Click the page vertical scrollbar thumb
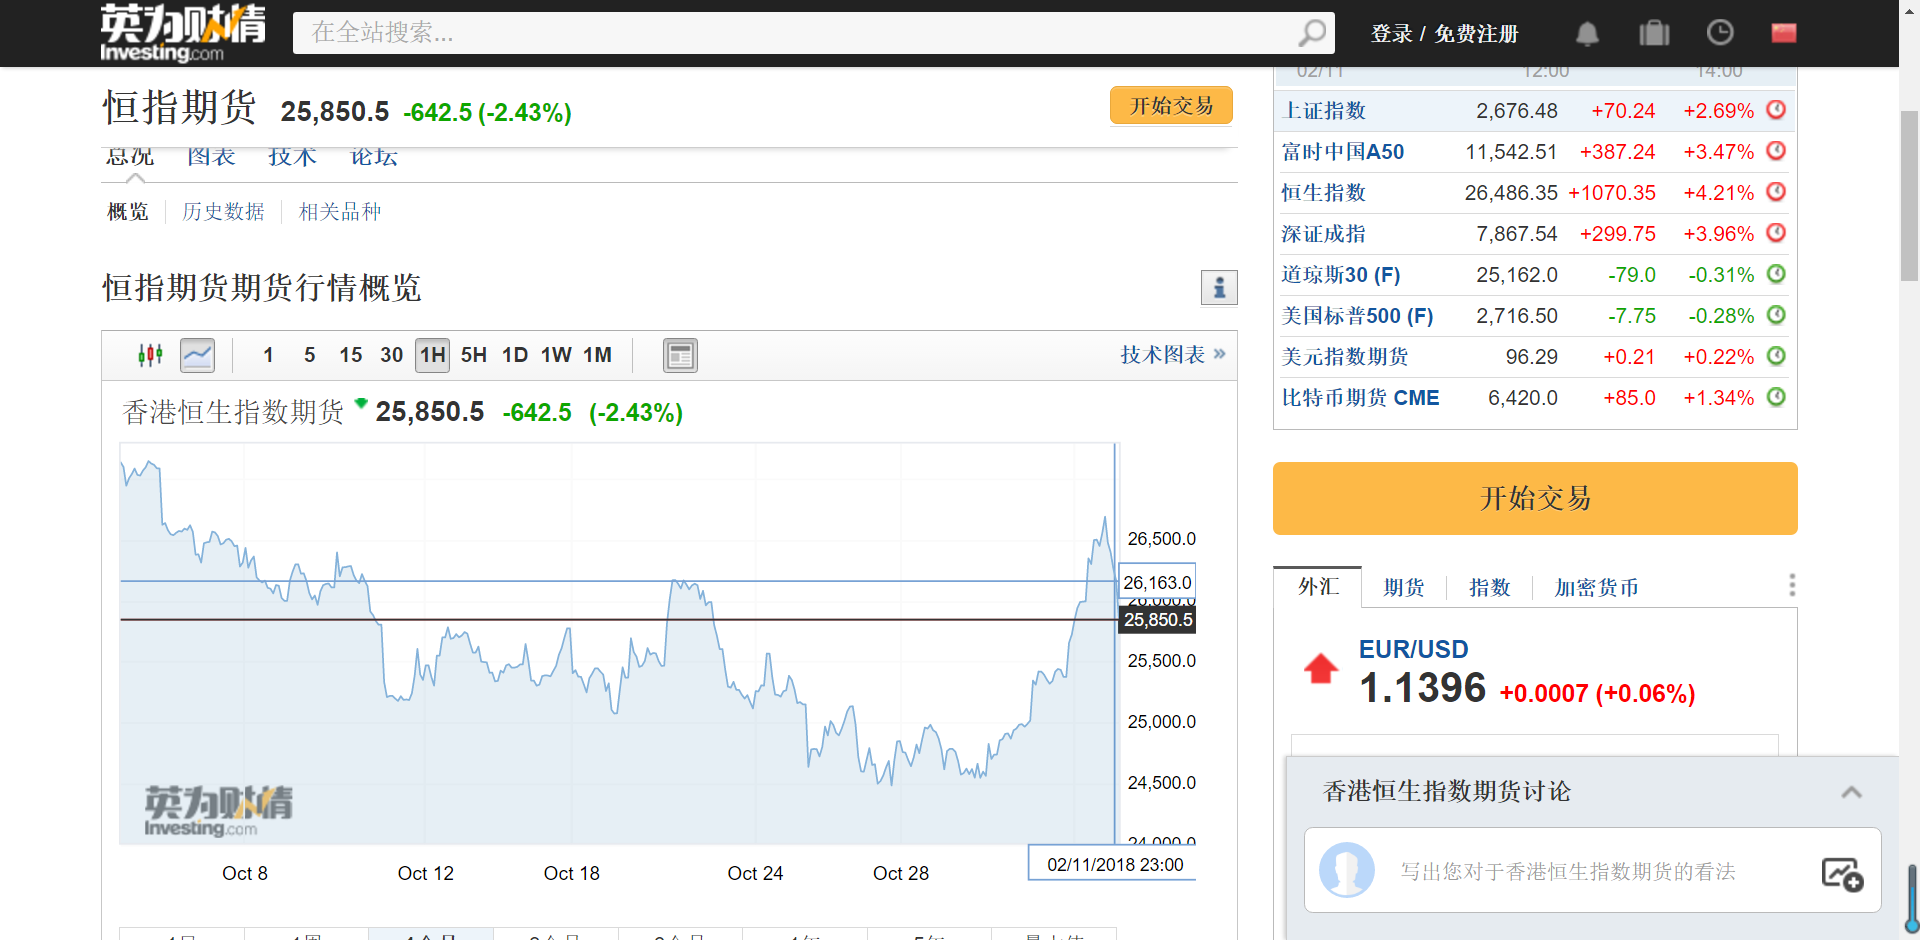Image resolution: width=1920 pixels, height=940 pixels. click(x=1909, y=195)
